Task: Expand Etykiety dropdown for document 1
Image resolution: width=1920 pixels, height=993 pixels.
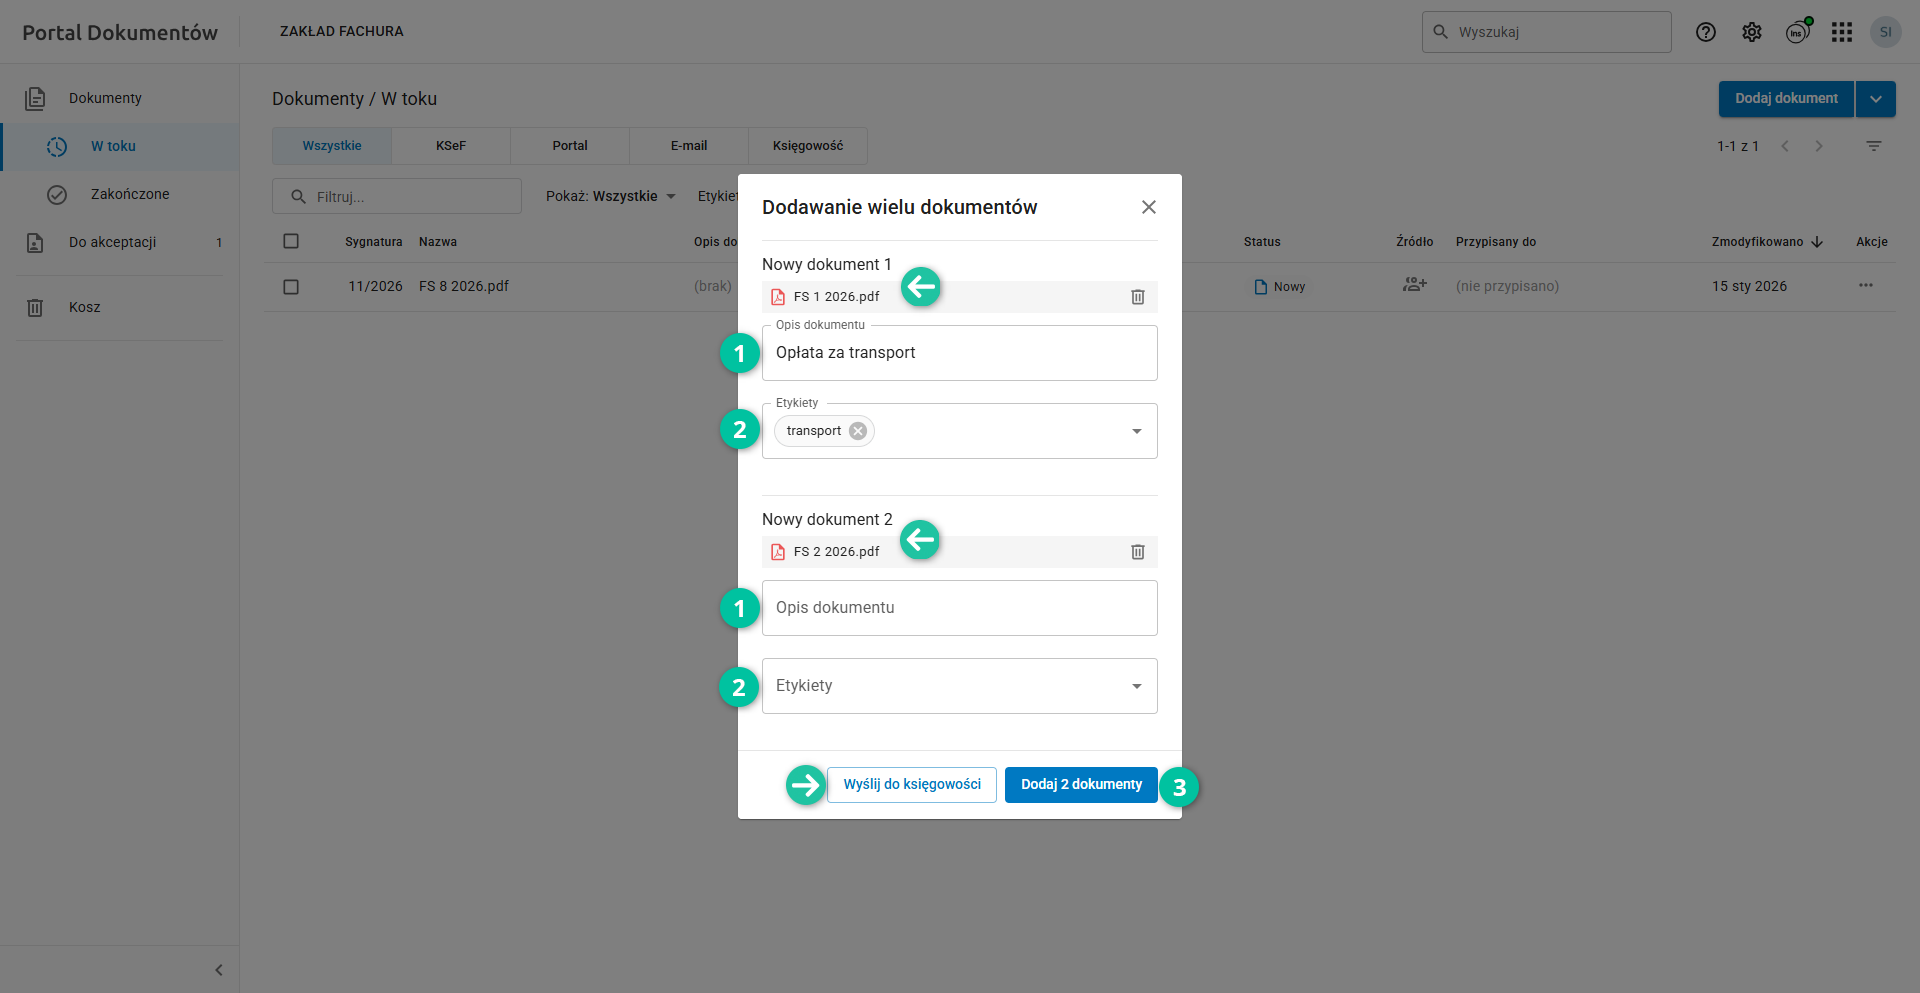Action: [1136, 431]
